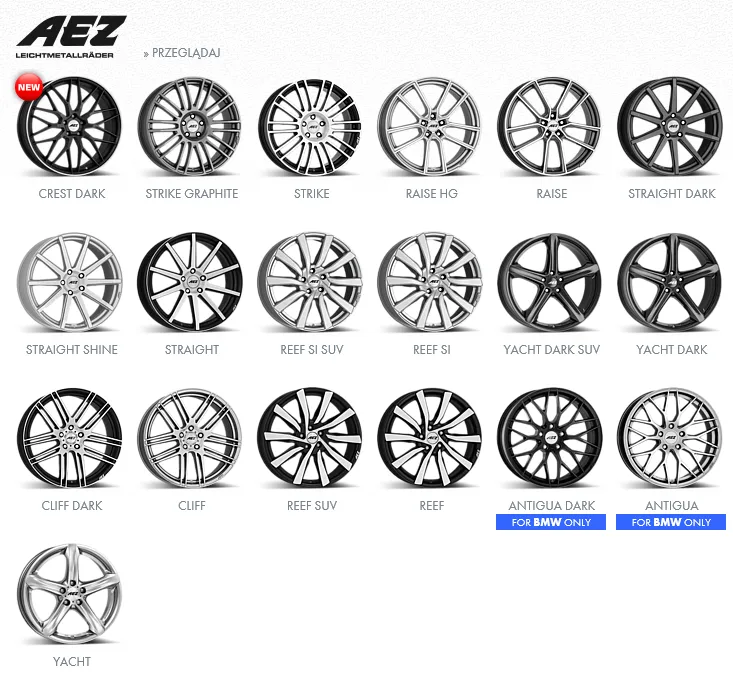Click the STRIKE text label

tap(312, 194)
